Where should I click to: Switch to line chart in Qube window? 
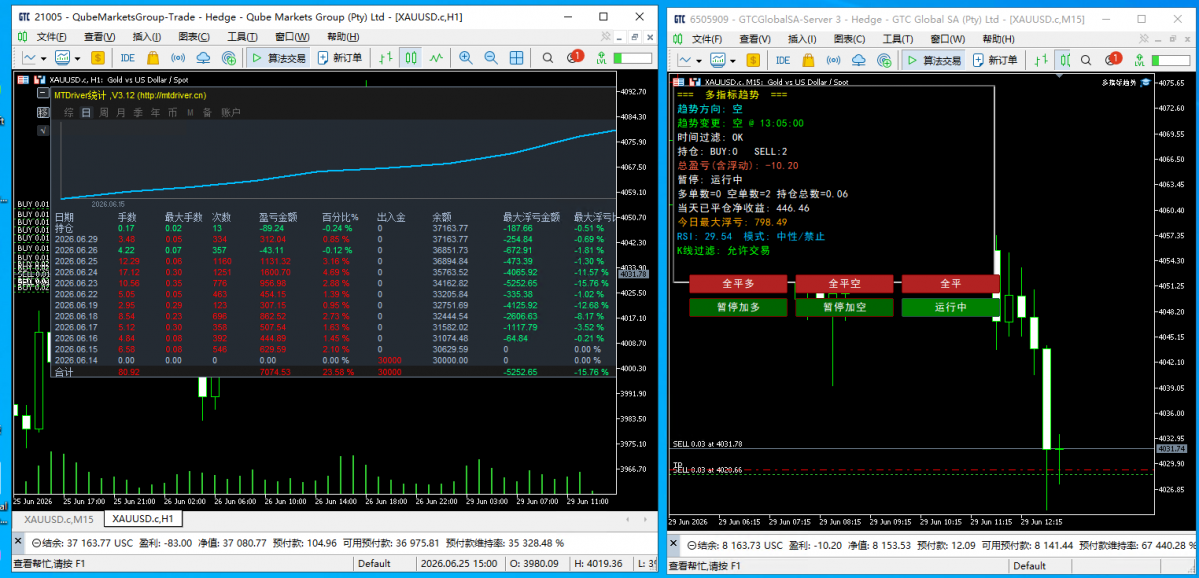437,58
